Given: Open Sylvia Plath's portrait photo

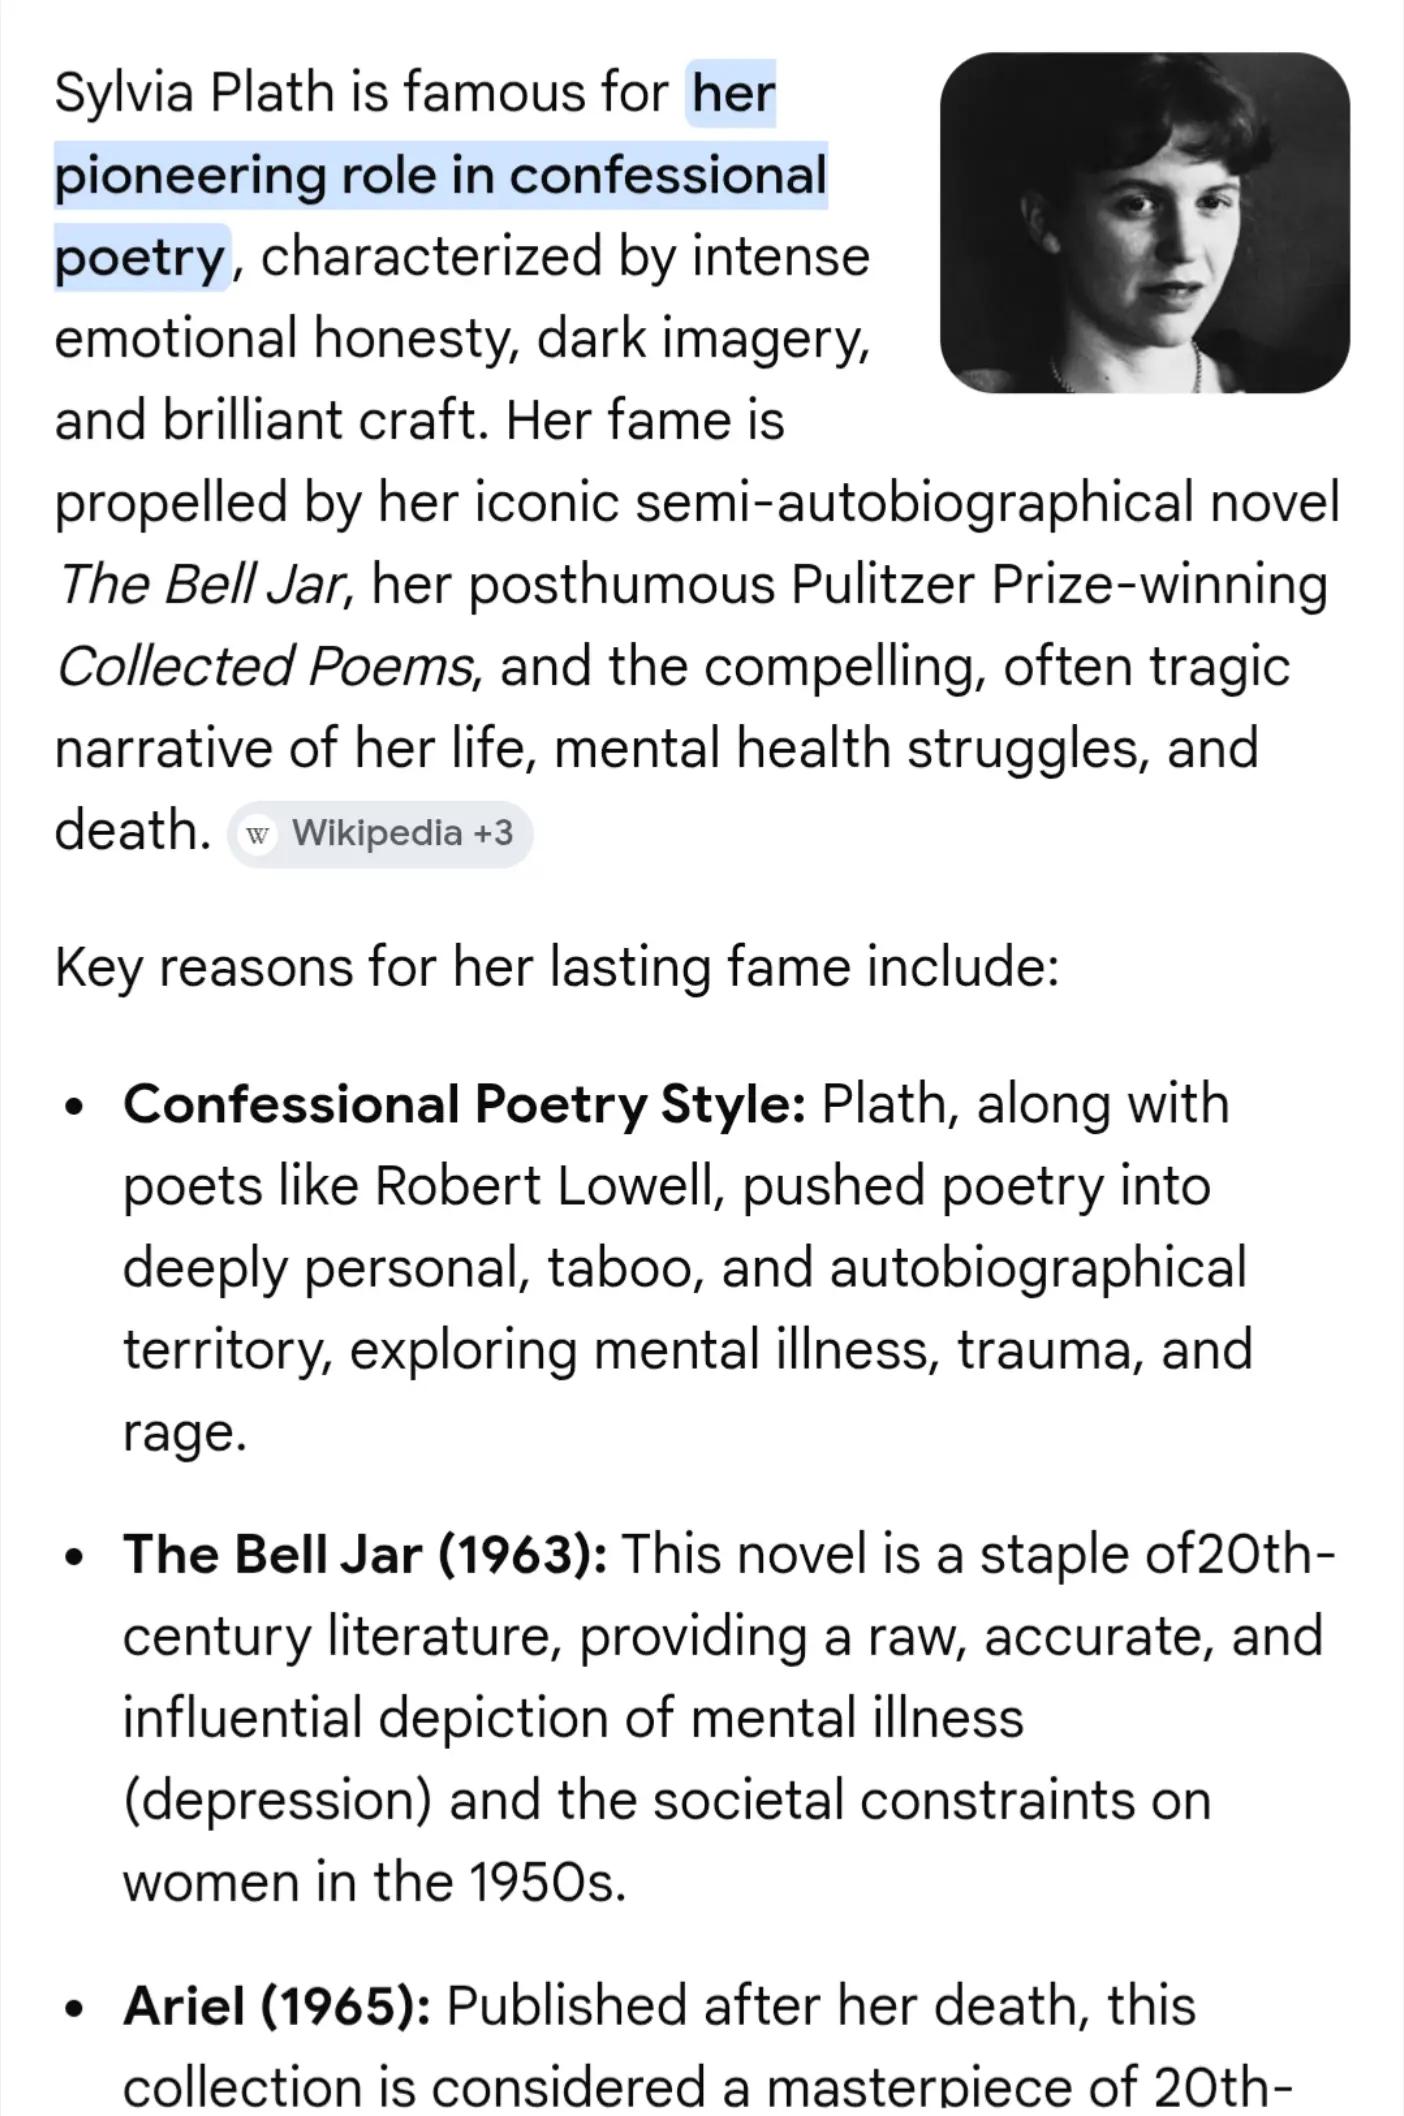Looking at the screenshot, I should pyautogui.click(x=1145, y=223).
